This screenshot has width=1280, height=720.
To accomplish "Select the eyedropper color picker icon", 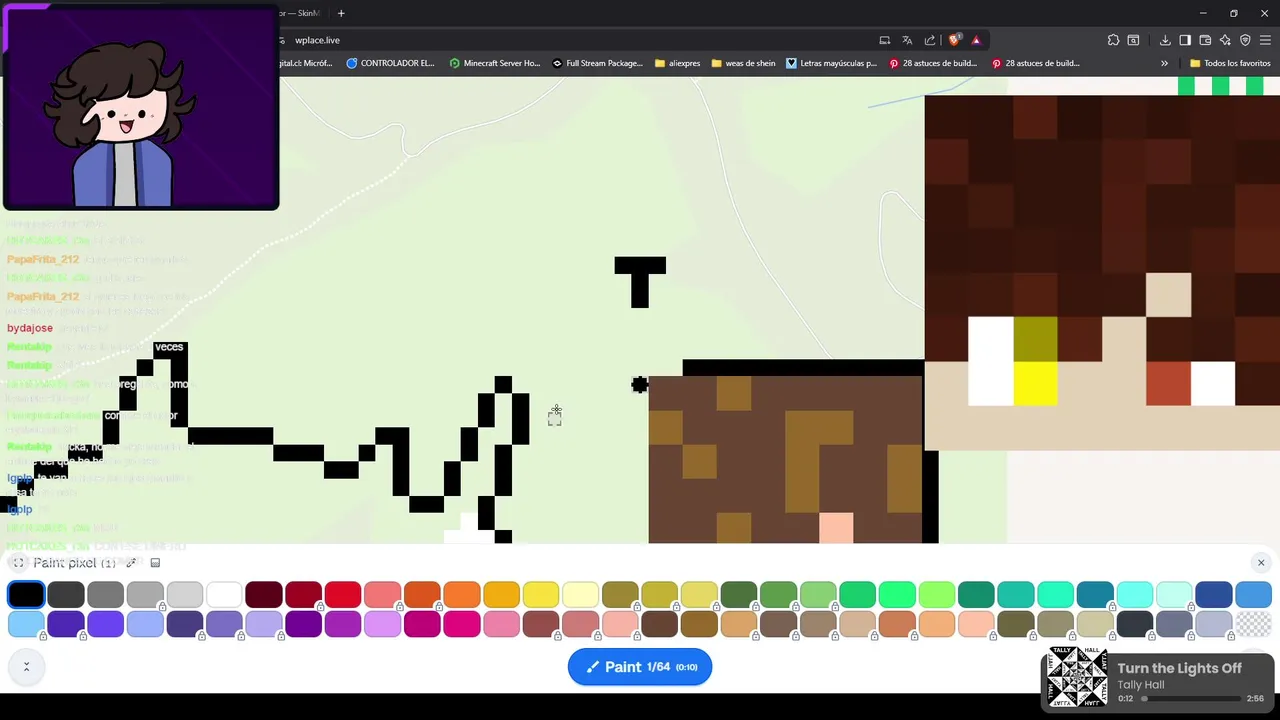I will pyautogui.click(x=131, y=563).
